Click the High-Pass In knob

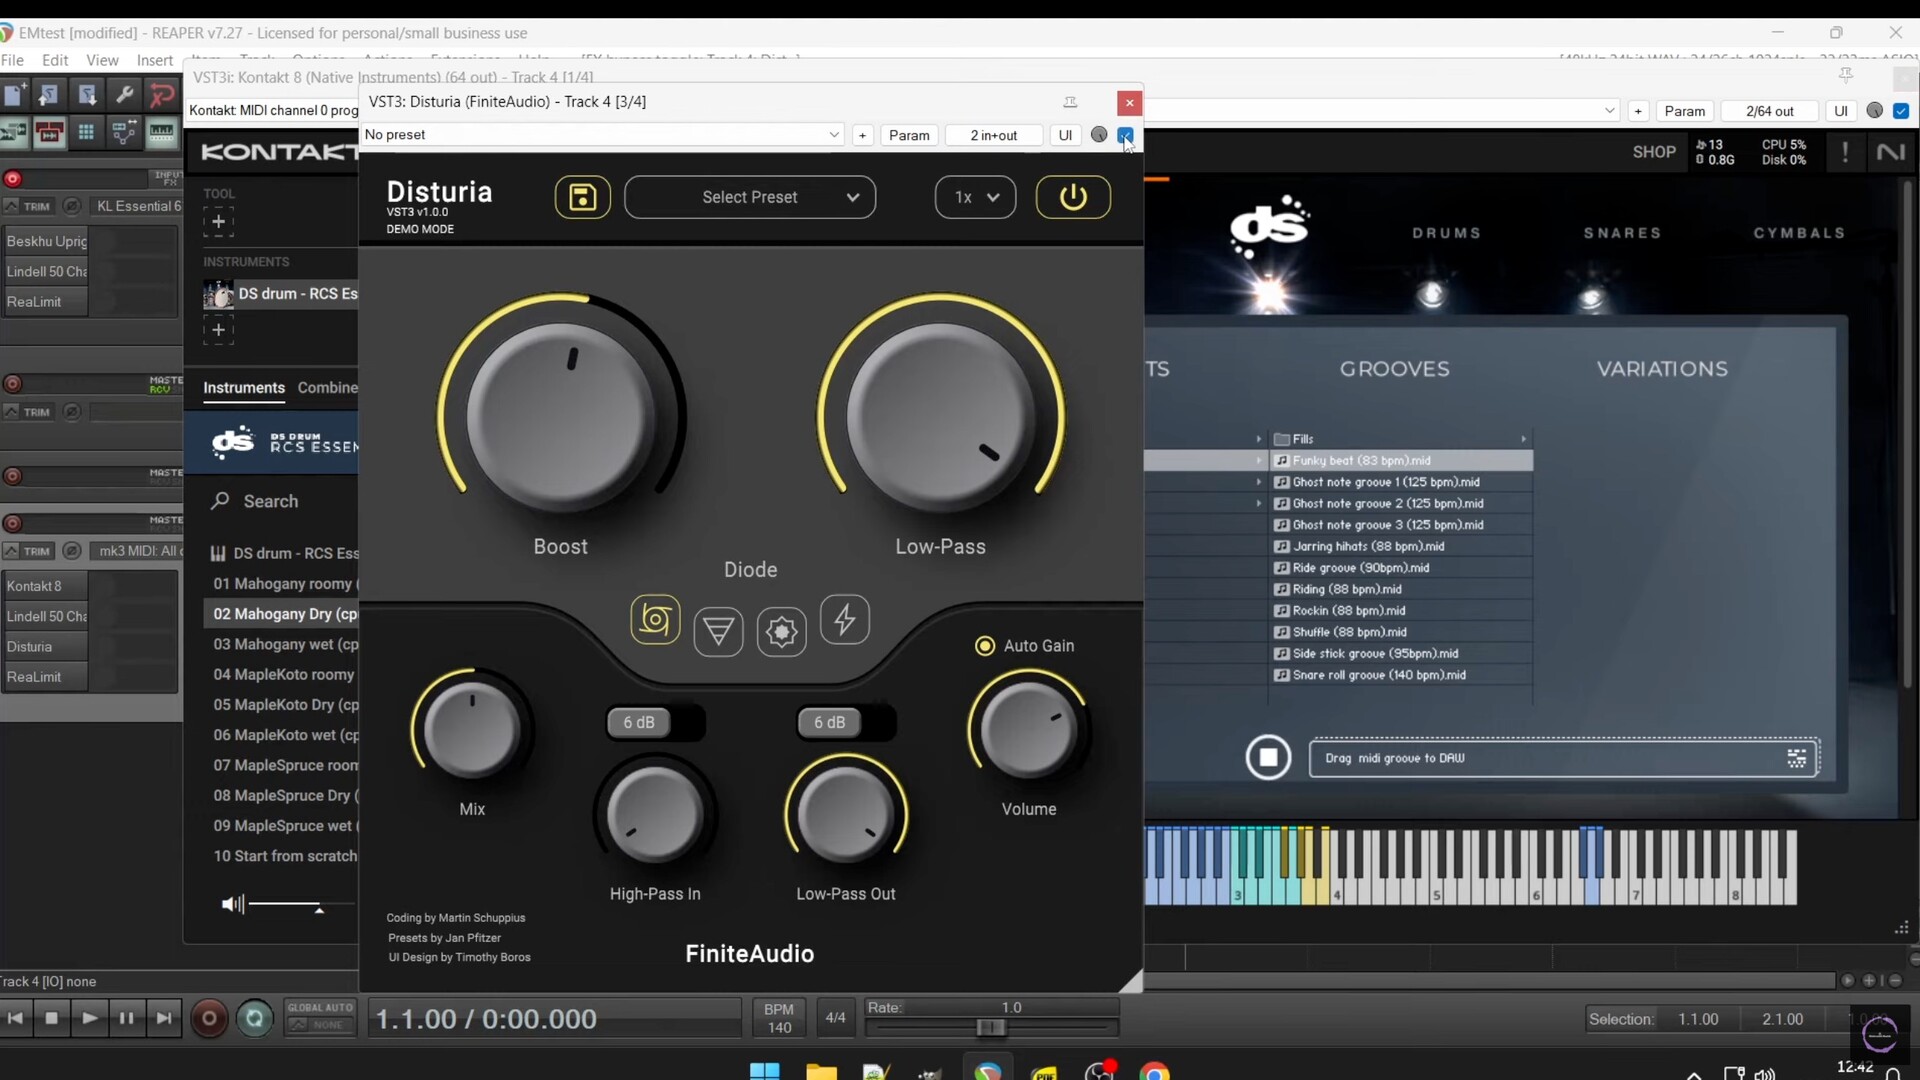655,815
